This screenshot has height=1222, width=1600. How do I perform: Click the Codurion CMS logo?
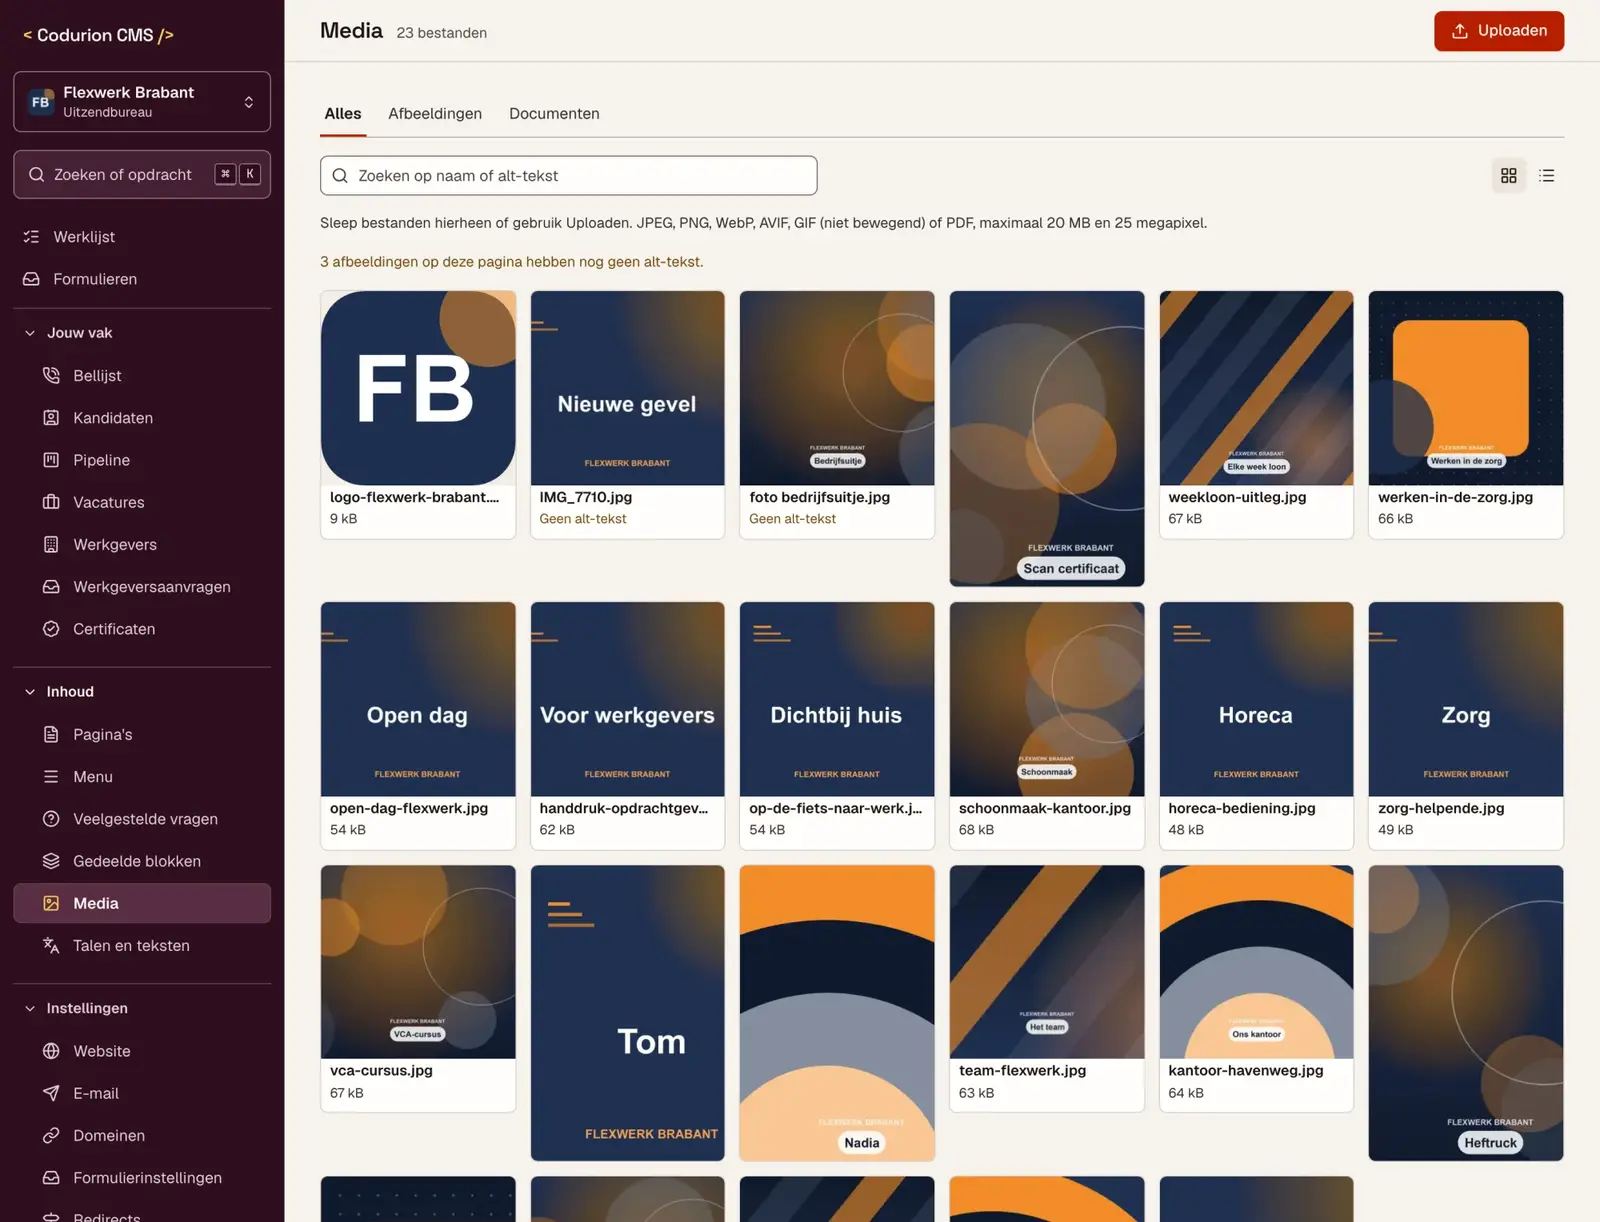pyautogui.click(x=98, y=35)
